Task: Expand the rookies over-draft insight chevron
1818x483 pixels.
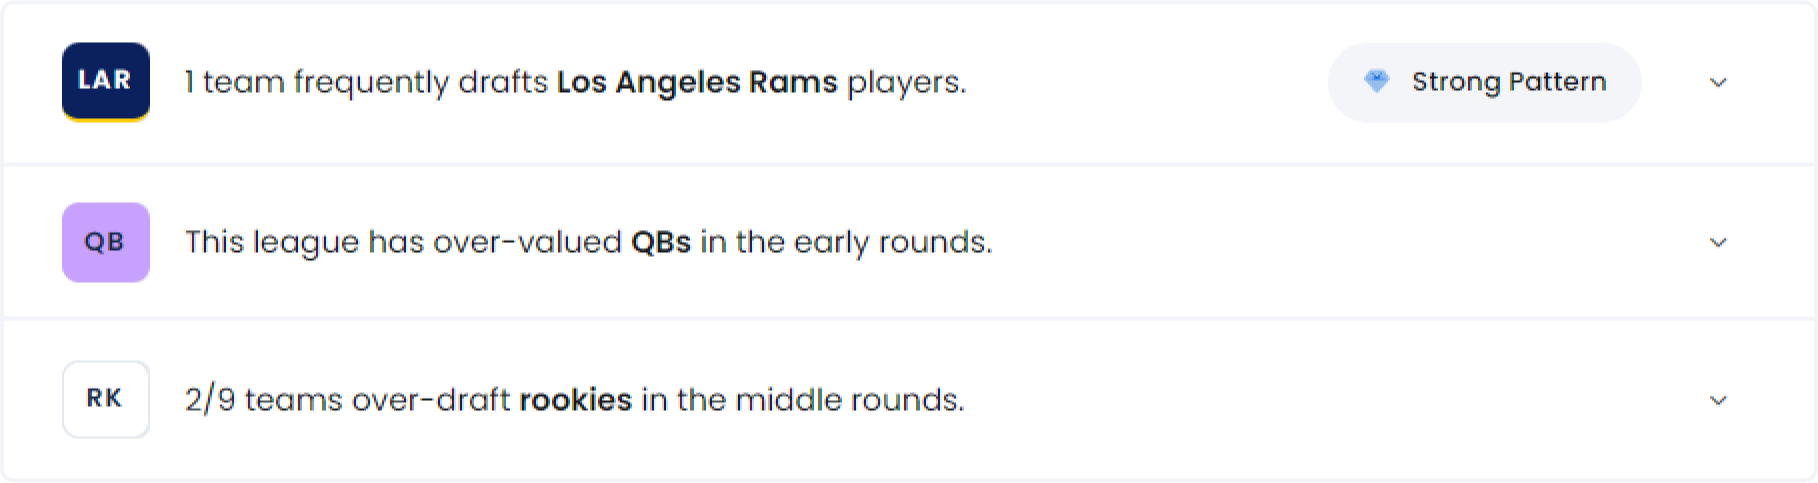Action: point(1718,400)
